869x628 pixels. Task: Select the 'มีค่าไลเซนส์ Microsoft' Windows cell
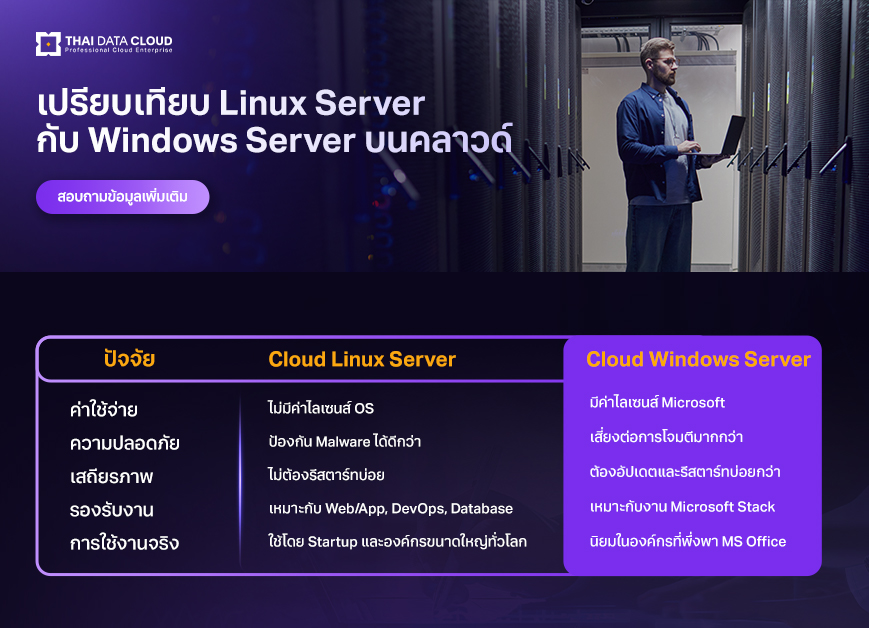coord(658,403)
